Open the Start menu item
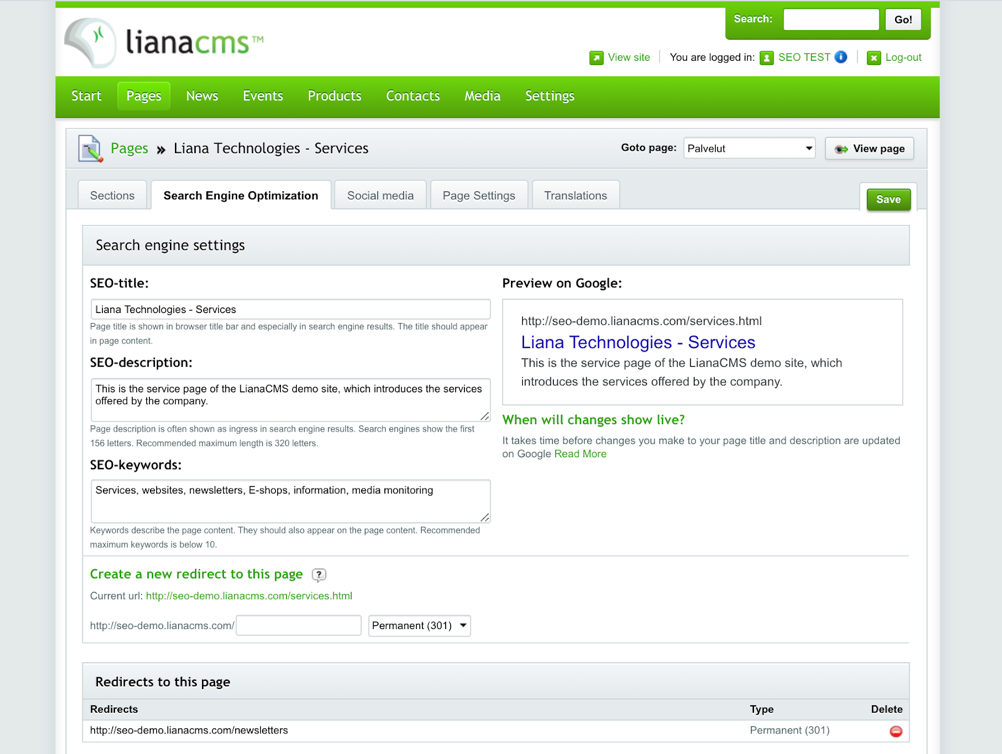Screen dimensions: 1002x754 tap(86, 96)
